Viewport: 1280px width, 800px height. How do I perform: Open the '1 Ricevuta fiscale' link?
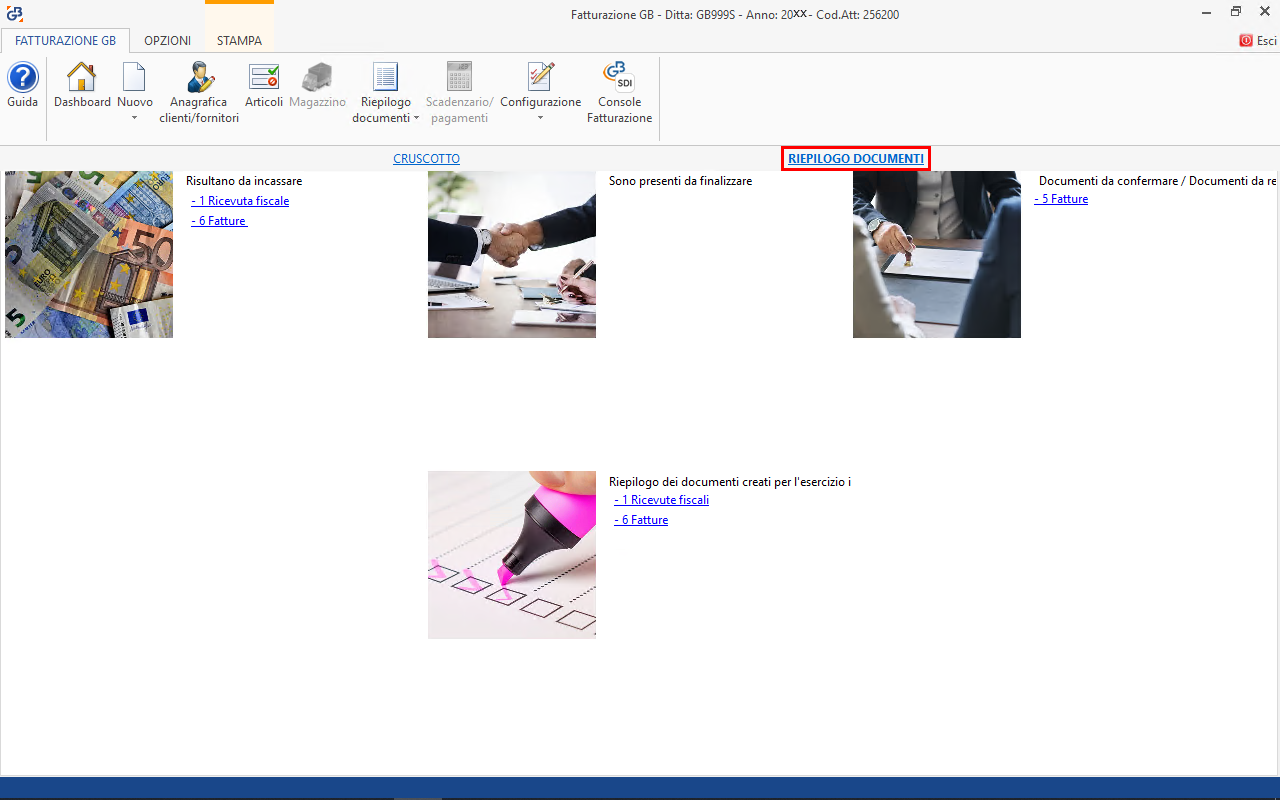pos(243,201)
